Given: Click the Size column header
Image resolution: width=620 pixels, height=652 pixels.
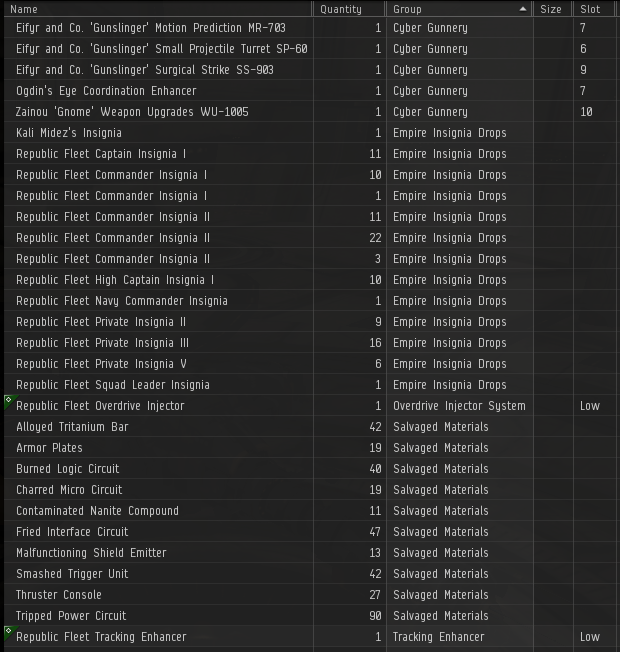Looking at the screenshot, I should pos(551,9).
